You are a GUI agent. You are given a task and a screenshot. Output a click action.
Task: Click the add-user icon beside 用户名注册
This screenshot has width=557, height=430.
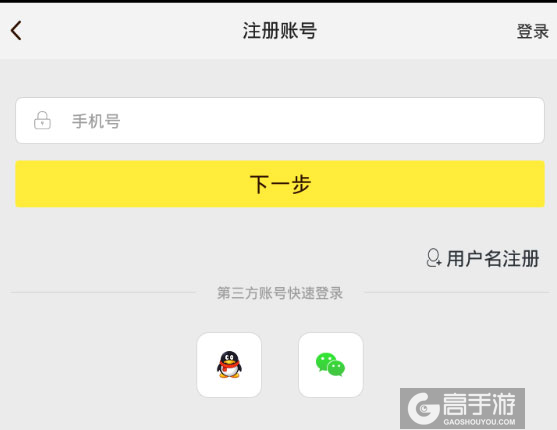point(434,258)
